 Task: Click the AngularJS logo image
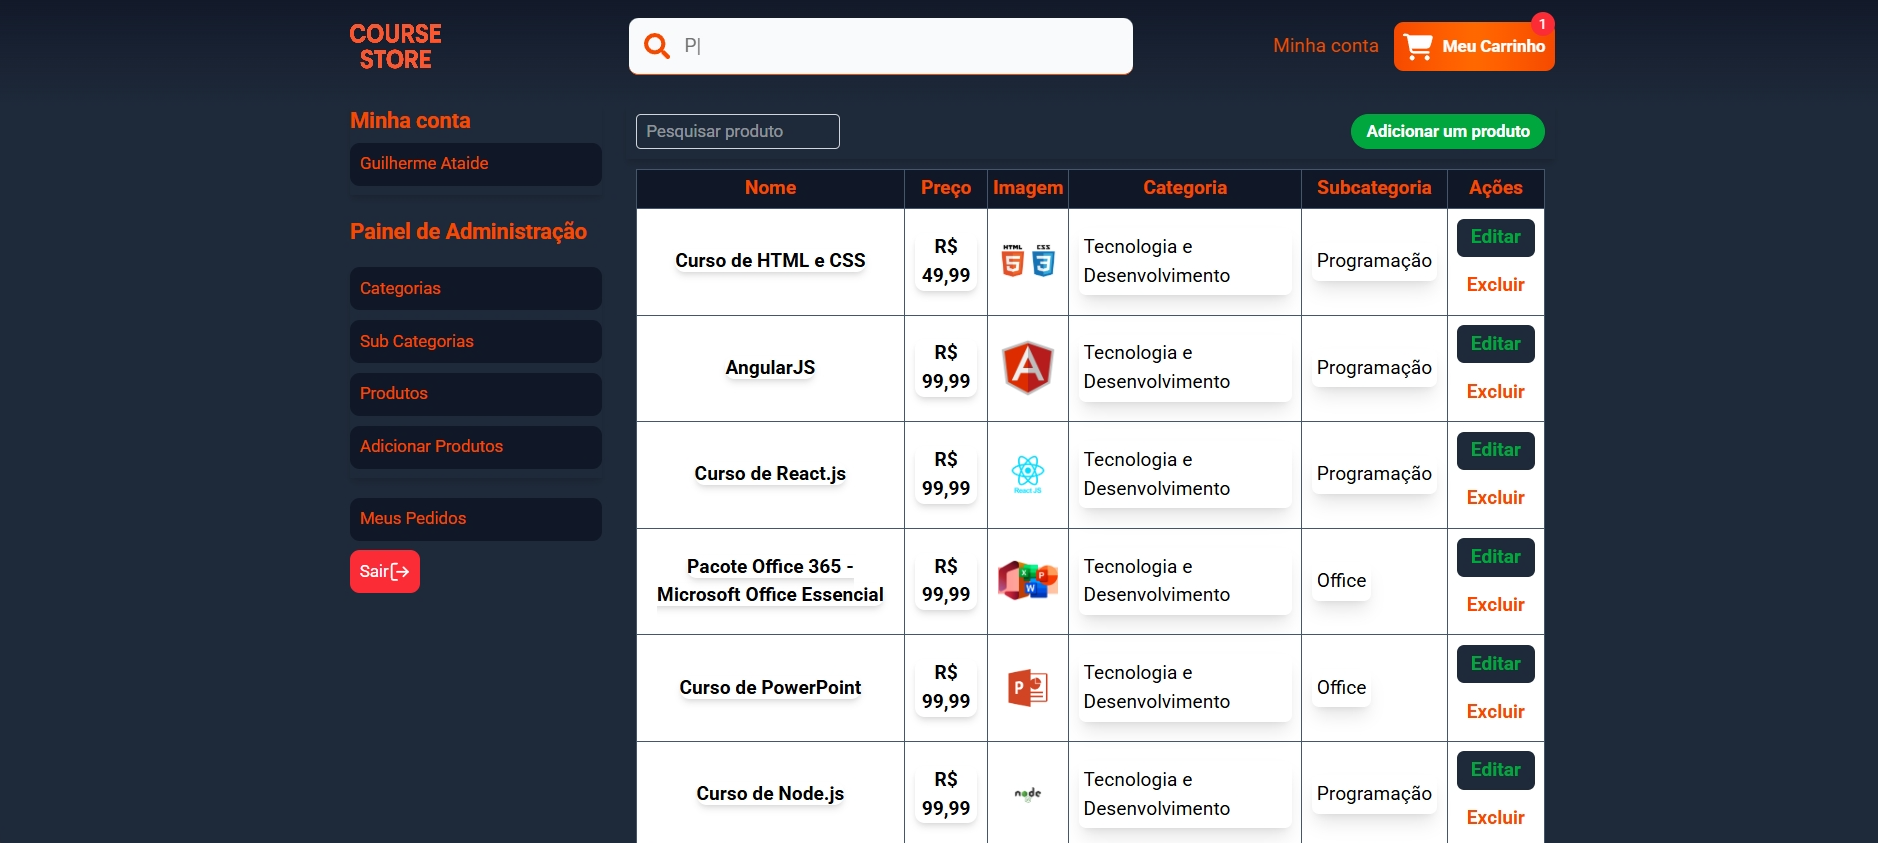point(1027,368)
